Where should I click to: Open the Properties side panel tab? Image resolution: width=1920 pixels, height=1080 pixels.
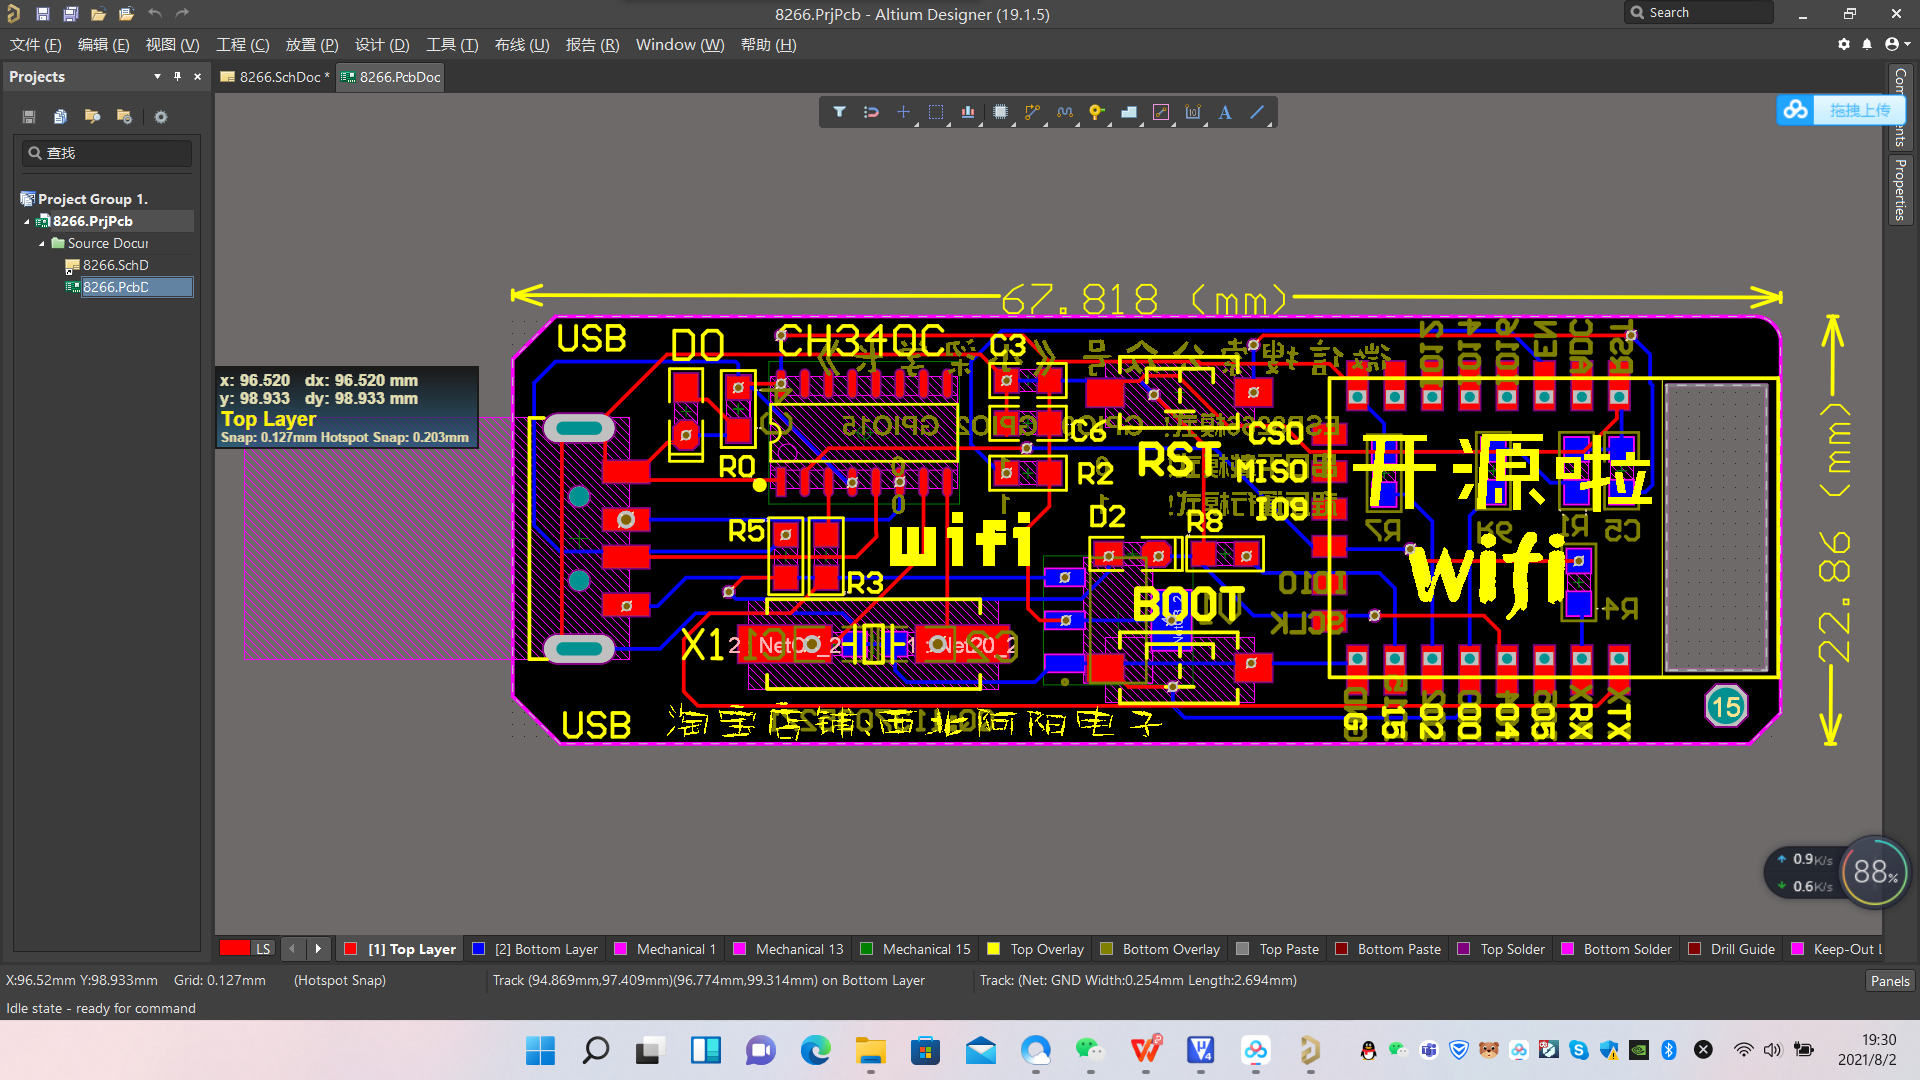point(1900,190)
